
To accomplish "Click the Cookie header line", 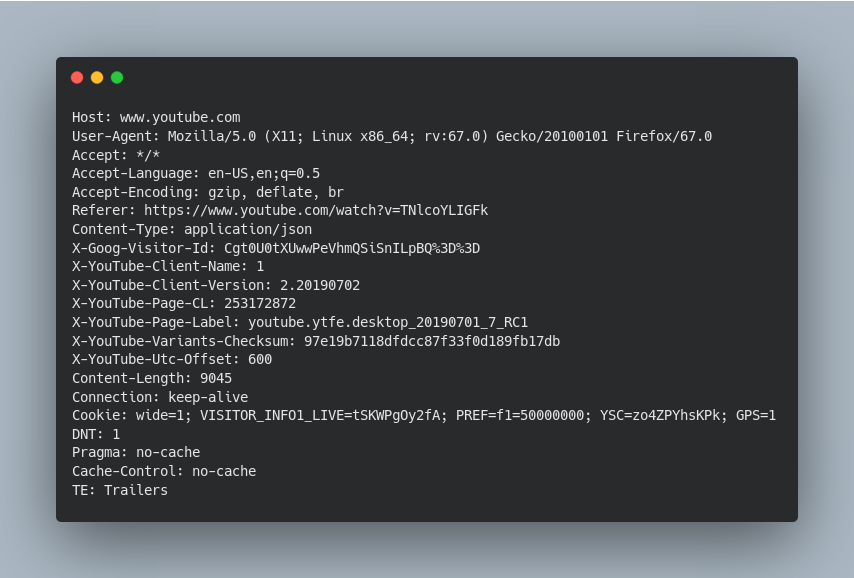I will pos(423,415).
